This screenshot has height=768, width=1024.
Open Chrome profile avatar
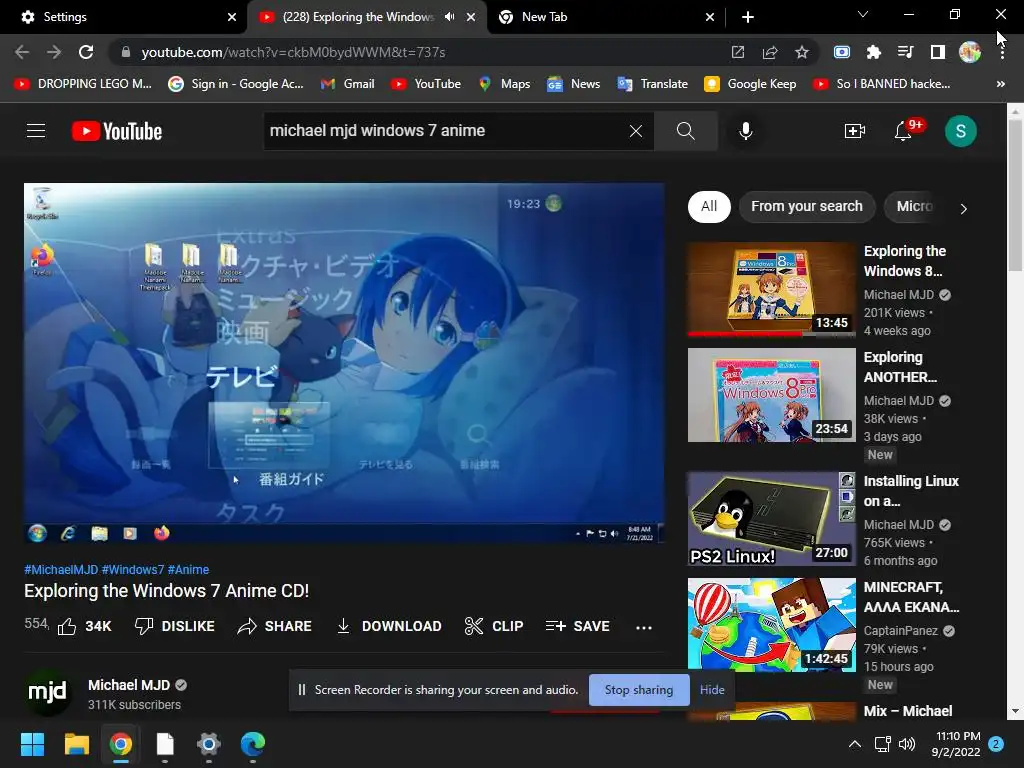point(970,52)
